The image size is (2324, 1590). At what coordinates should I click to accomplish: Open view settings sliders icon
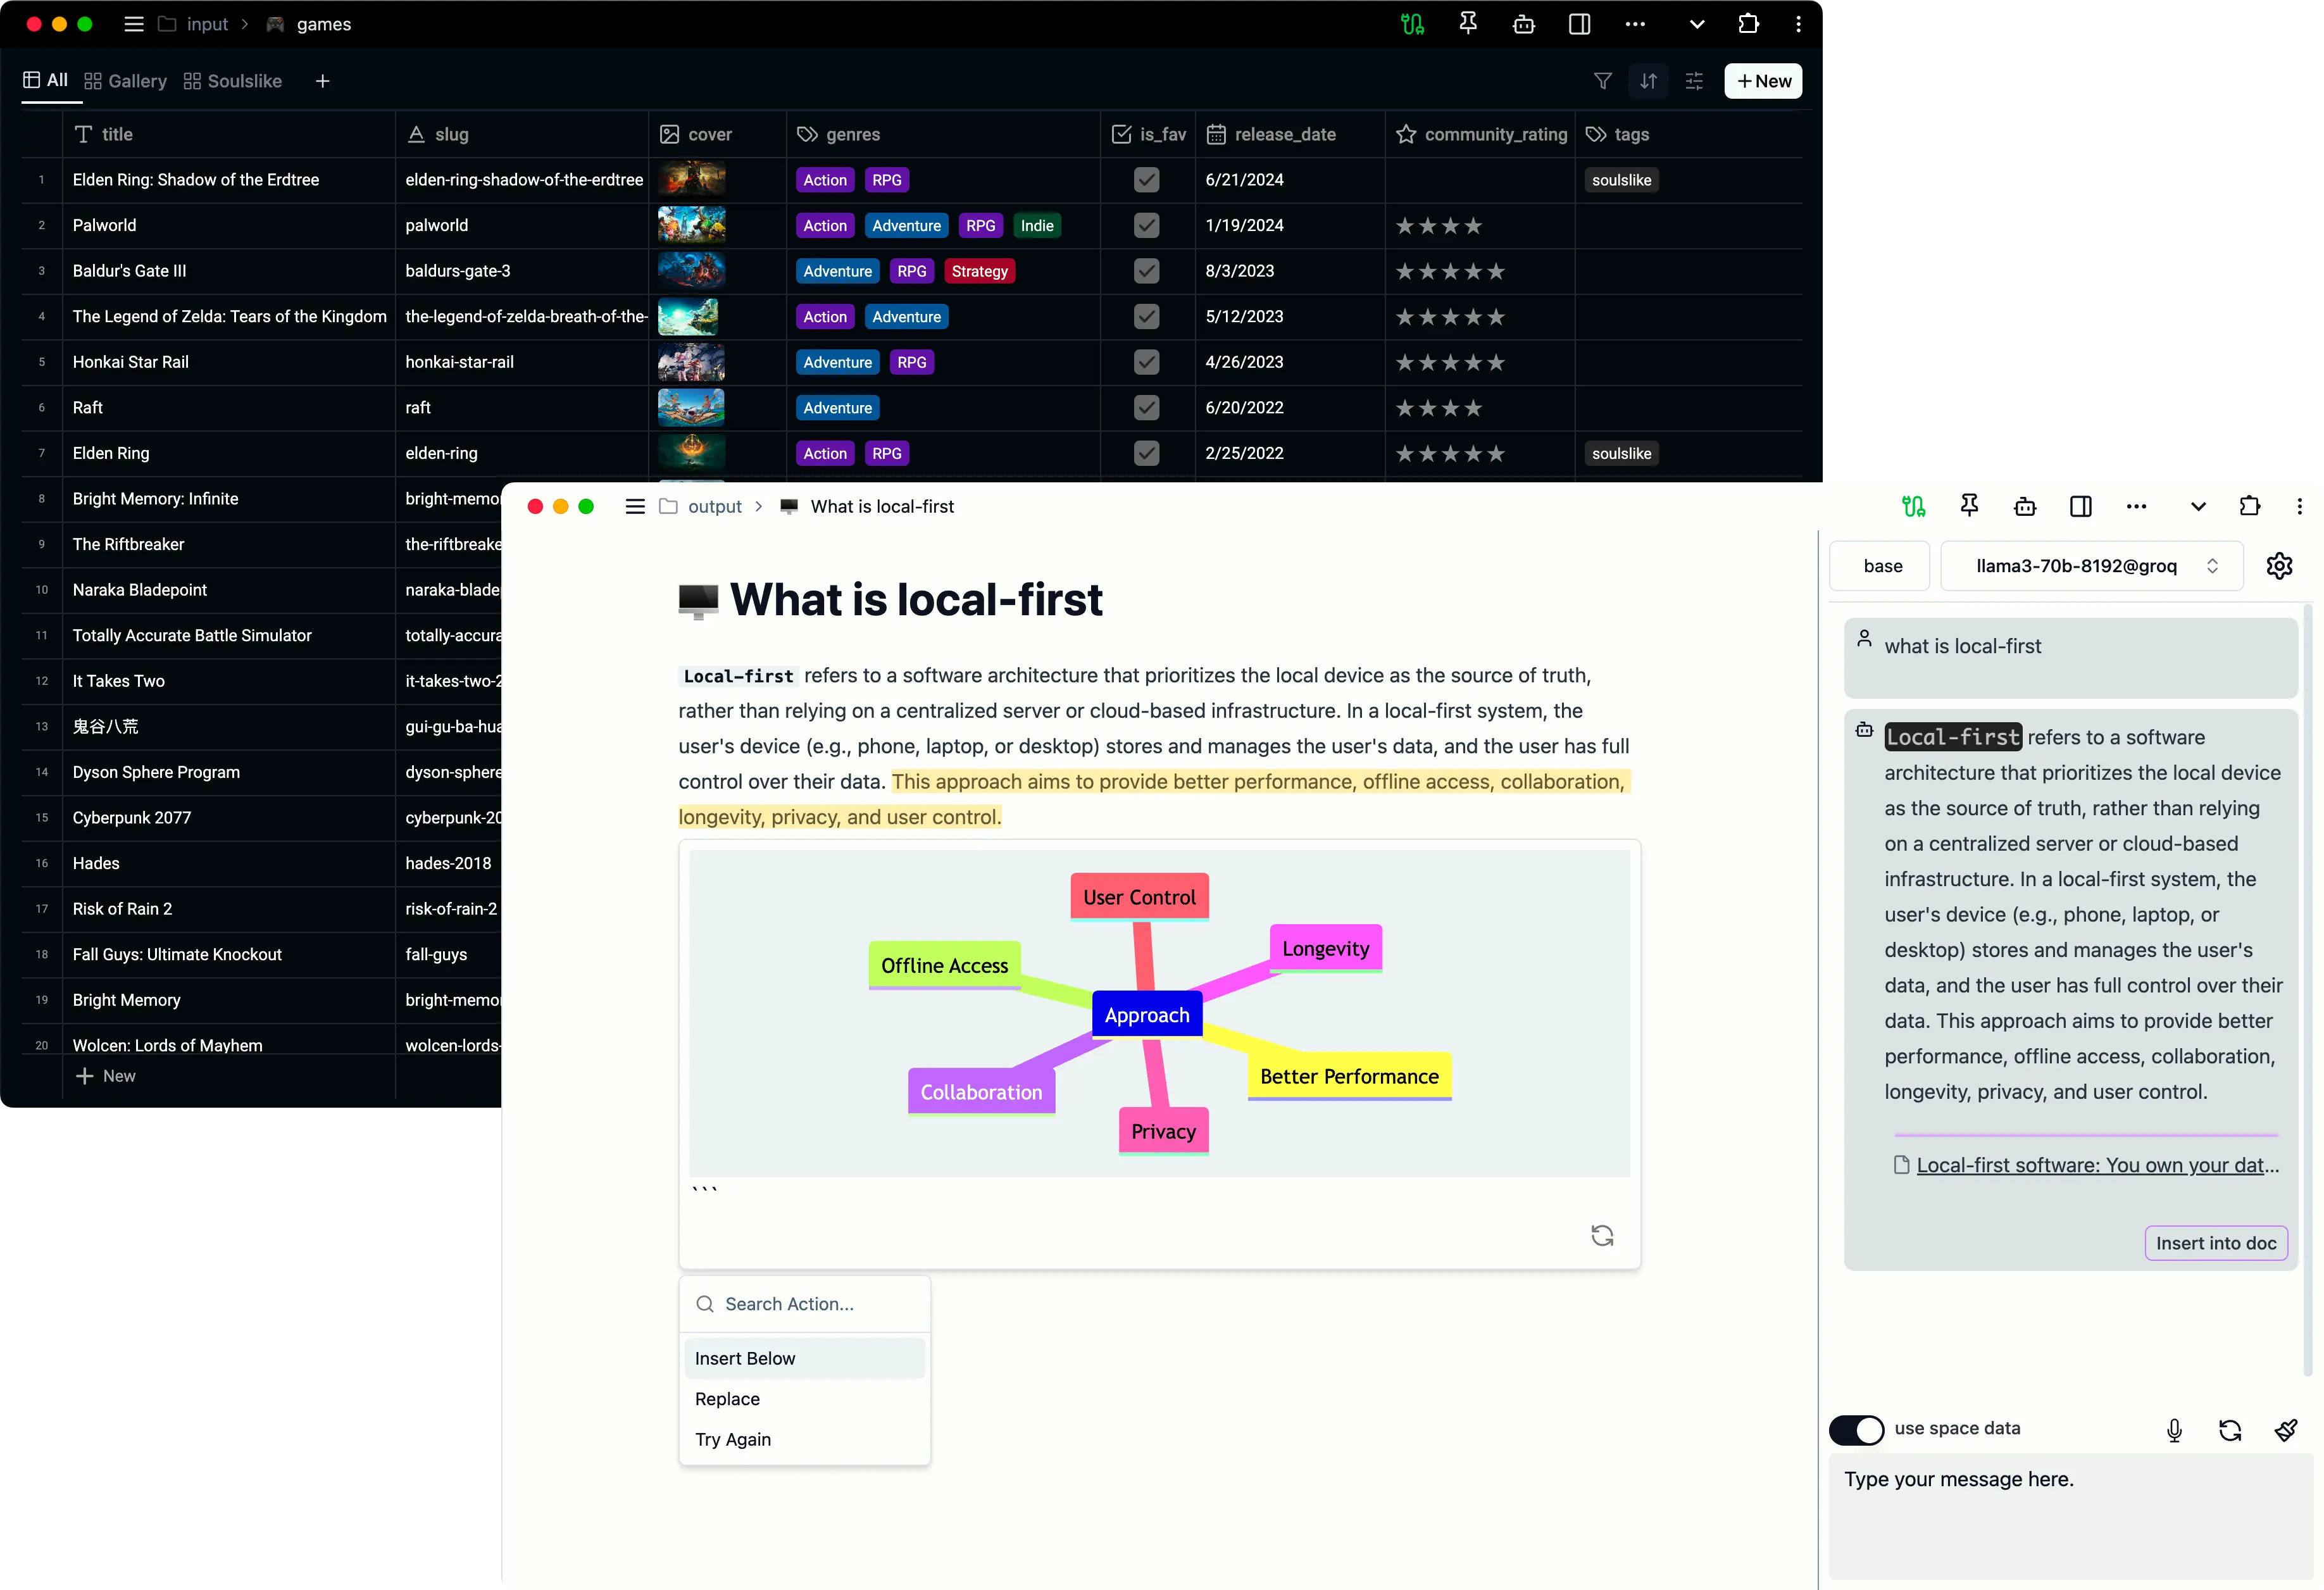pos(1694,81)
